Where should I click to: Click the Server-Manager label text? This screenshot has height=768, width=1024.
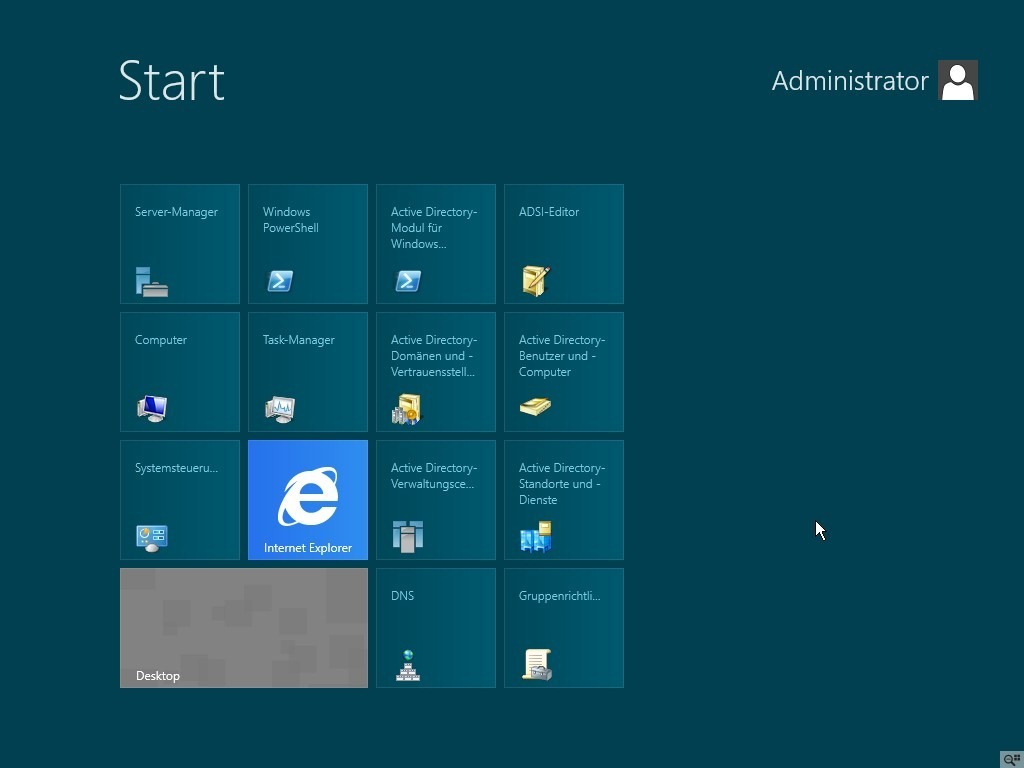(x=176, y=212)
